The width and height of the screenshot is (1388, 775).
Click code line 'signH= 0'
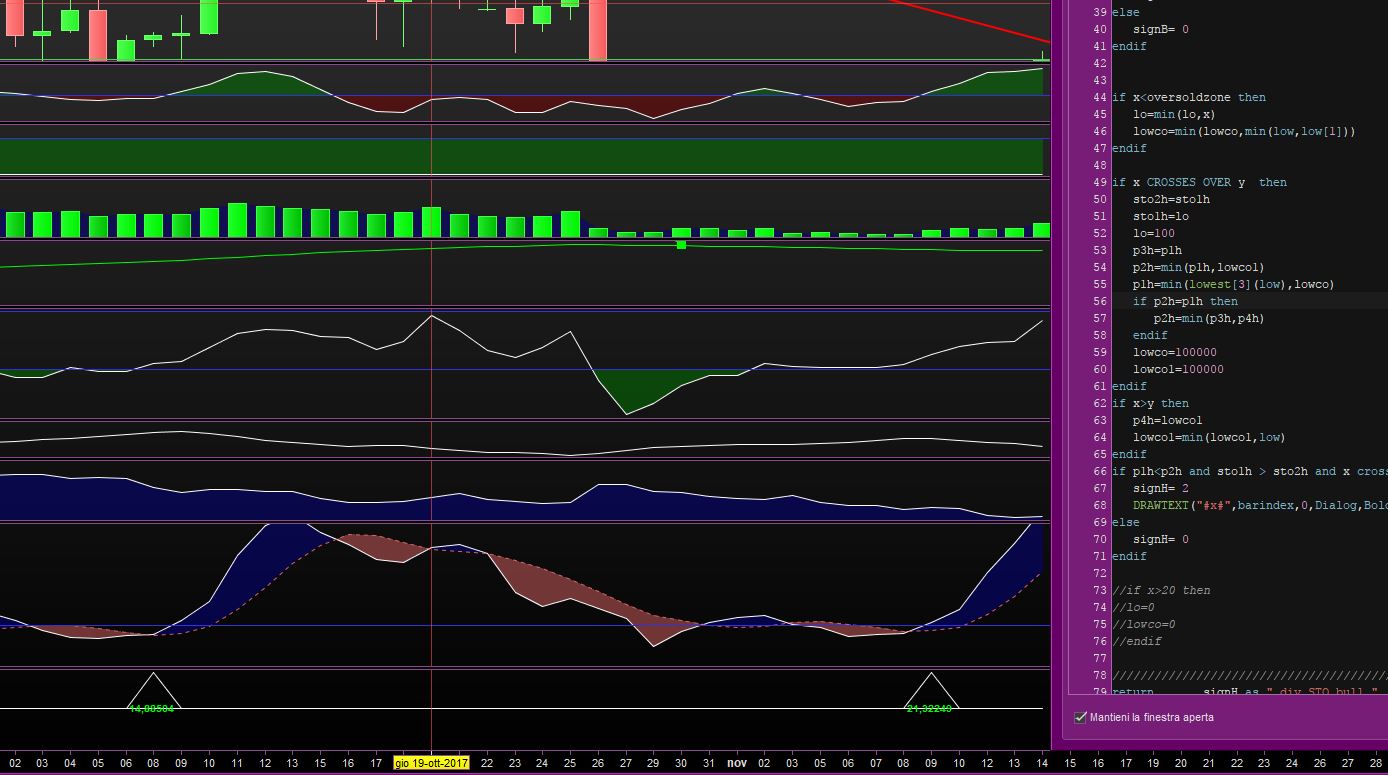[1160, 539]
